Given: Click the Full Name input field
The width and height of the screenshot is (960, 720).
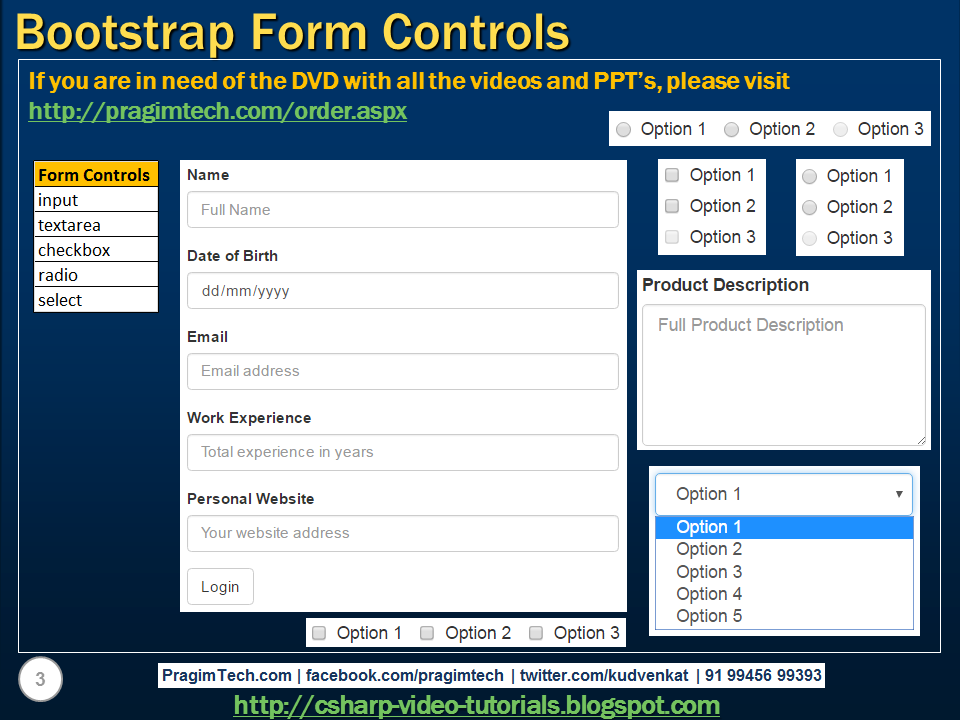Looking at the screenshot, I should pyautogui.click(x=402, y=209).
